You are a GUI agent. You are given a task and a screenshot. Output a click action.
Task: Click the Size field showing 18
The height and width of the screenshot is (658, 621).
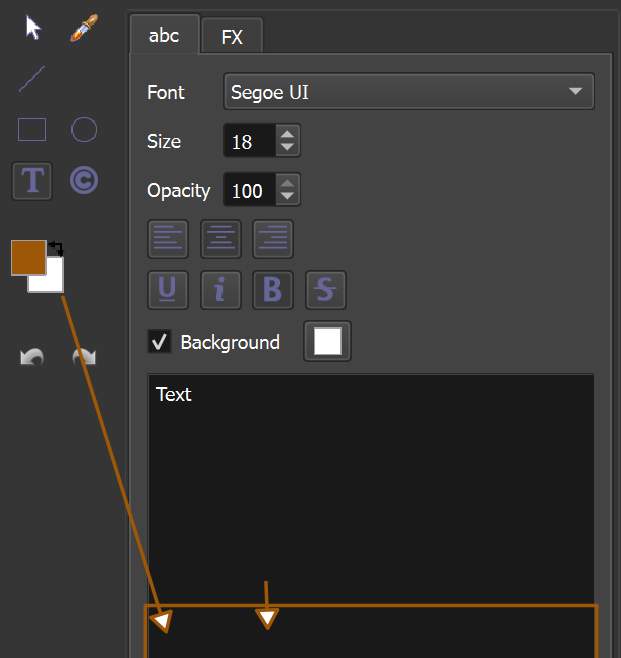coord(250,141)
